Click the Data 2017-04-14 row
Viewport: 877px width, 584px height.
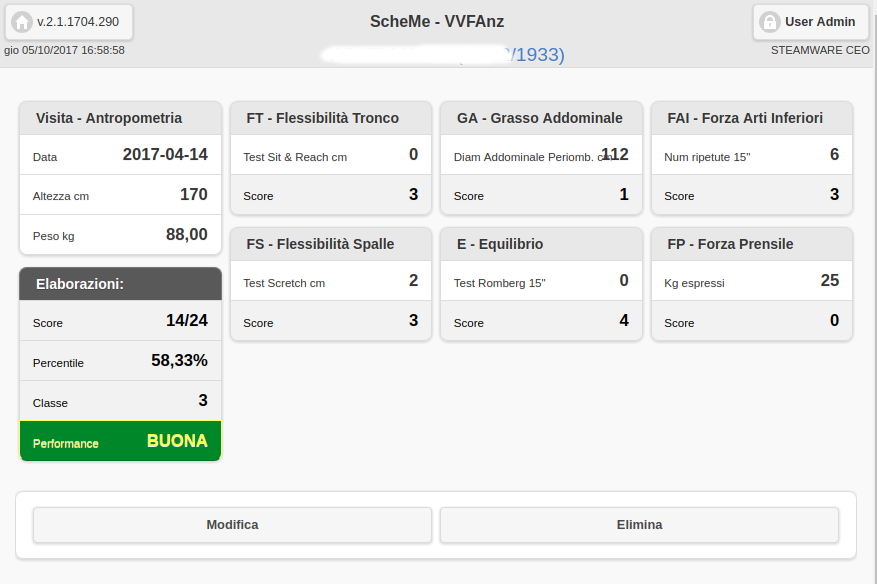click(x=120, y=155)
